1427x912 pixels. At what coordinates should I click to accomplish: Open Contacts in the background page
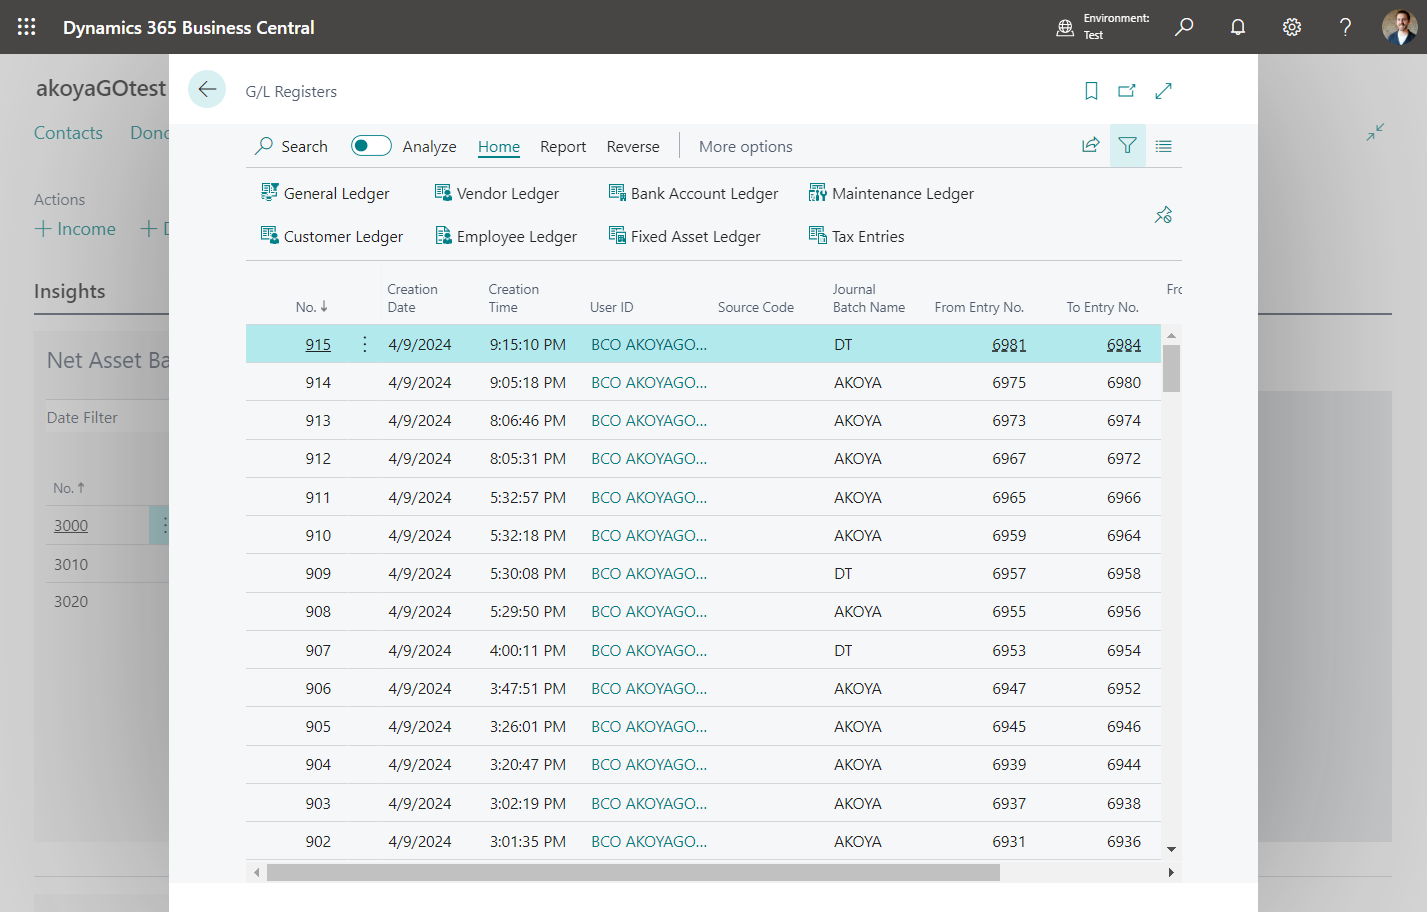click(x=68, y=133)
